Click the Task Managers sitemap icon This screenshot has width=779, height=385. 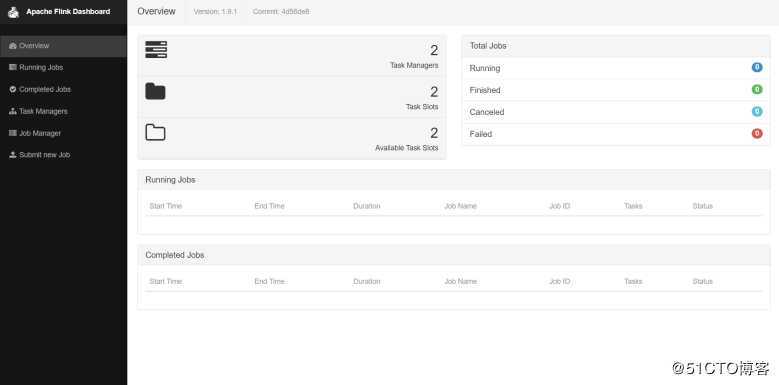13,111
